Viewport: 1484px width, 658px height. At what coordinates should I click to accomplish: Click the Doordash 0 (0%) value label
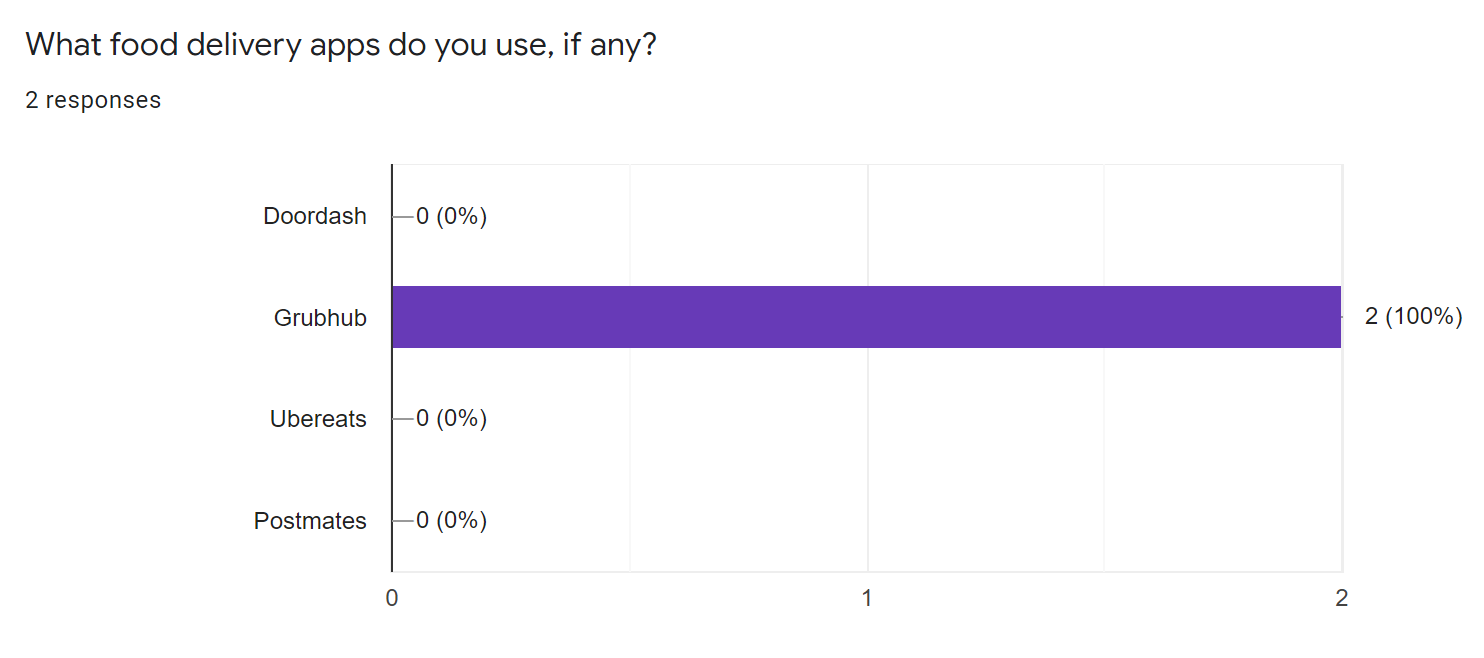pos(451,216)
